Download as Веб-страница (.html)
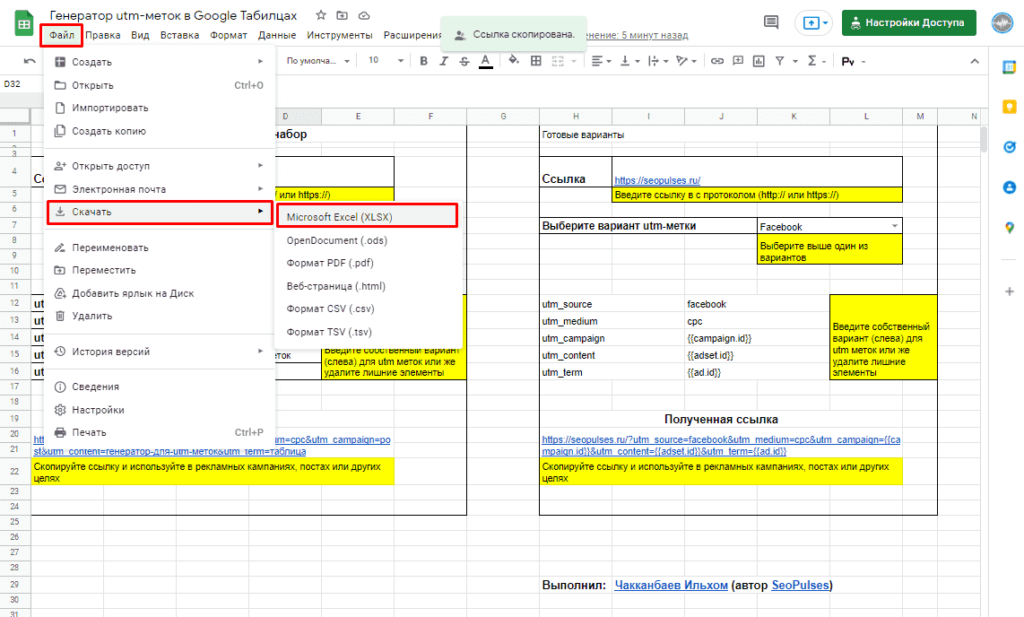This screenshot has height=617, width=1024. (366, 286)
